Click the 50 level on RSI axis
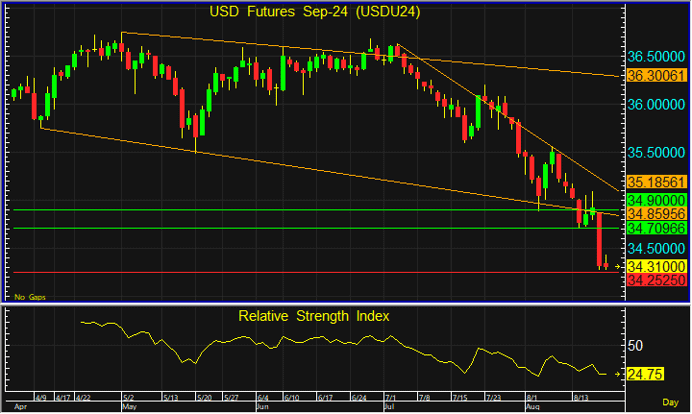The width and height of the screenshot is (692, 414). (636, 345)
